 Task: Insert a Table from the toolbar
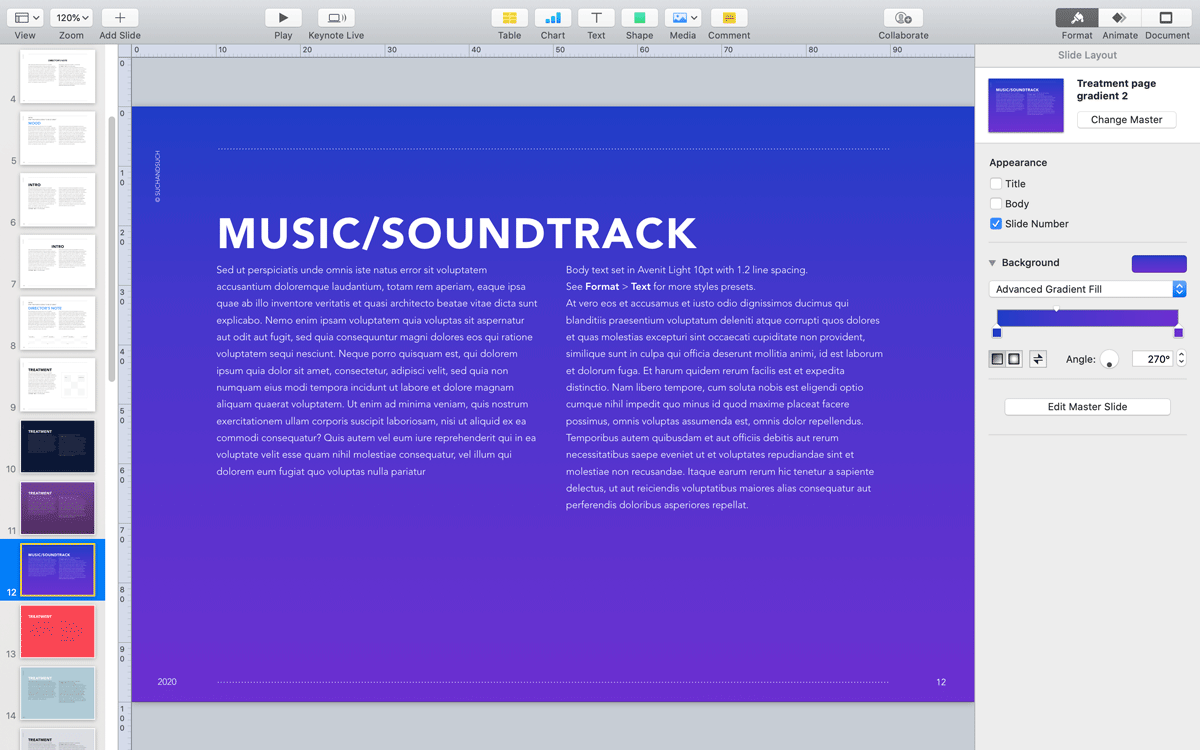click(x=509, y=18)
